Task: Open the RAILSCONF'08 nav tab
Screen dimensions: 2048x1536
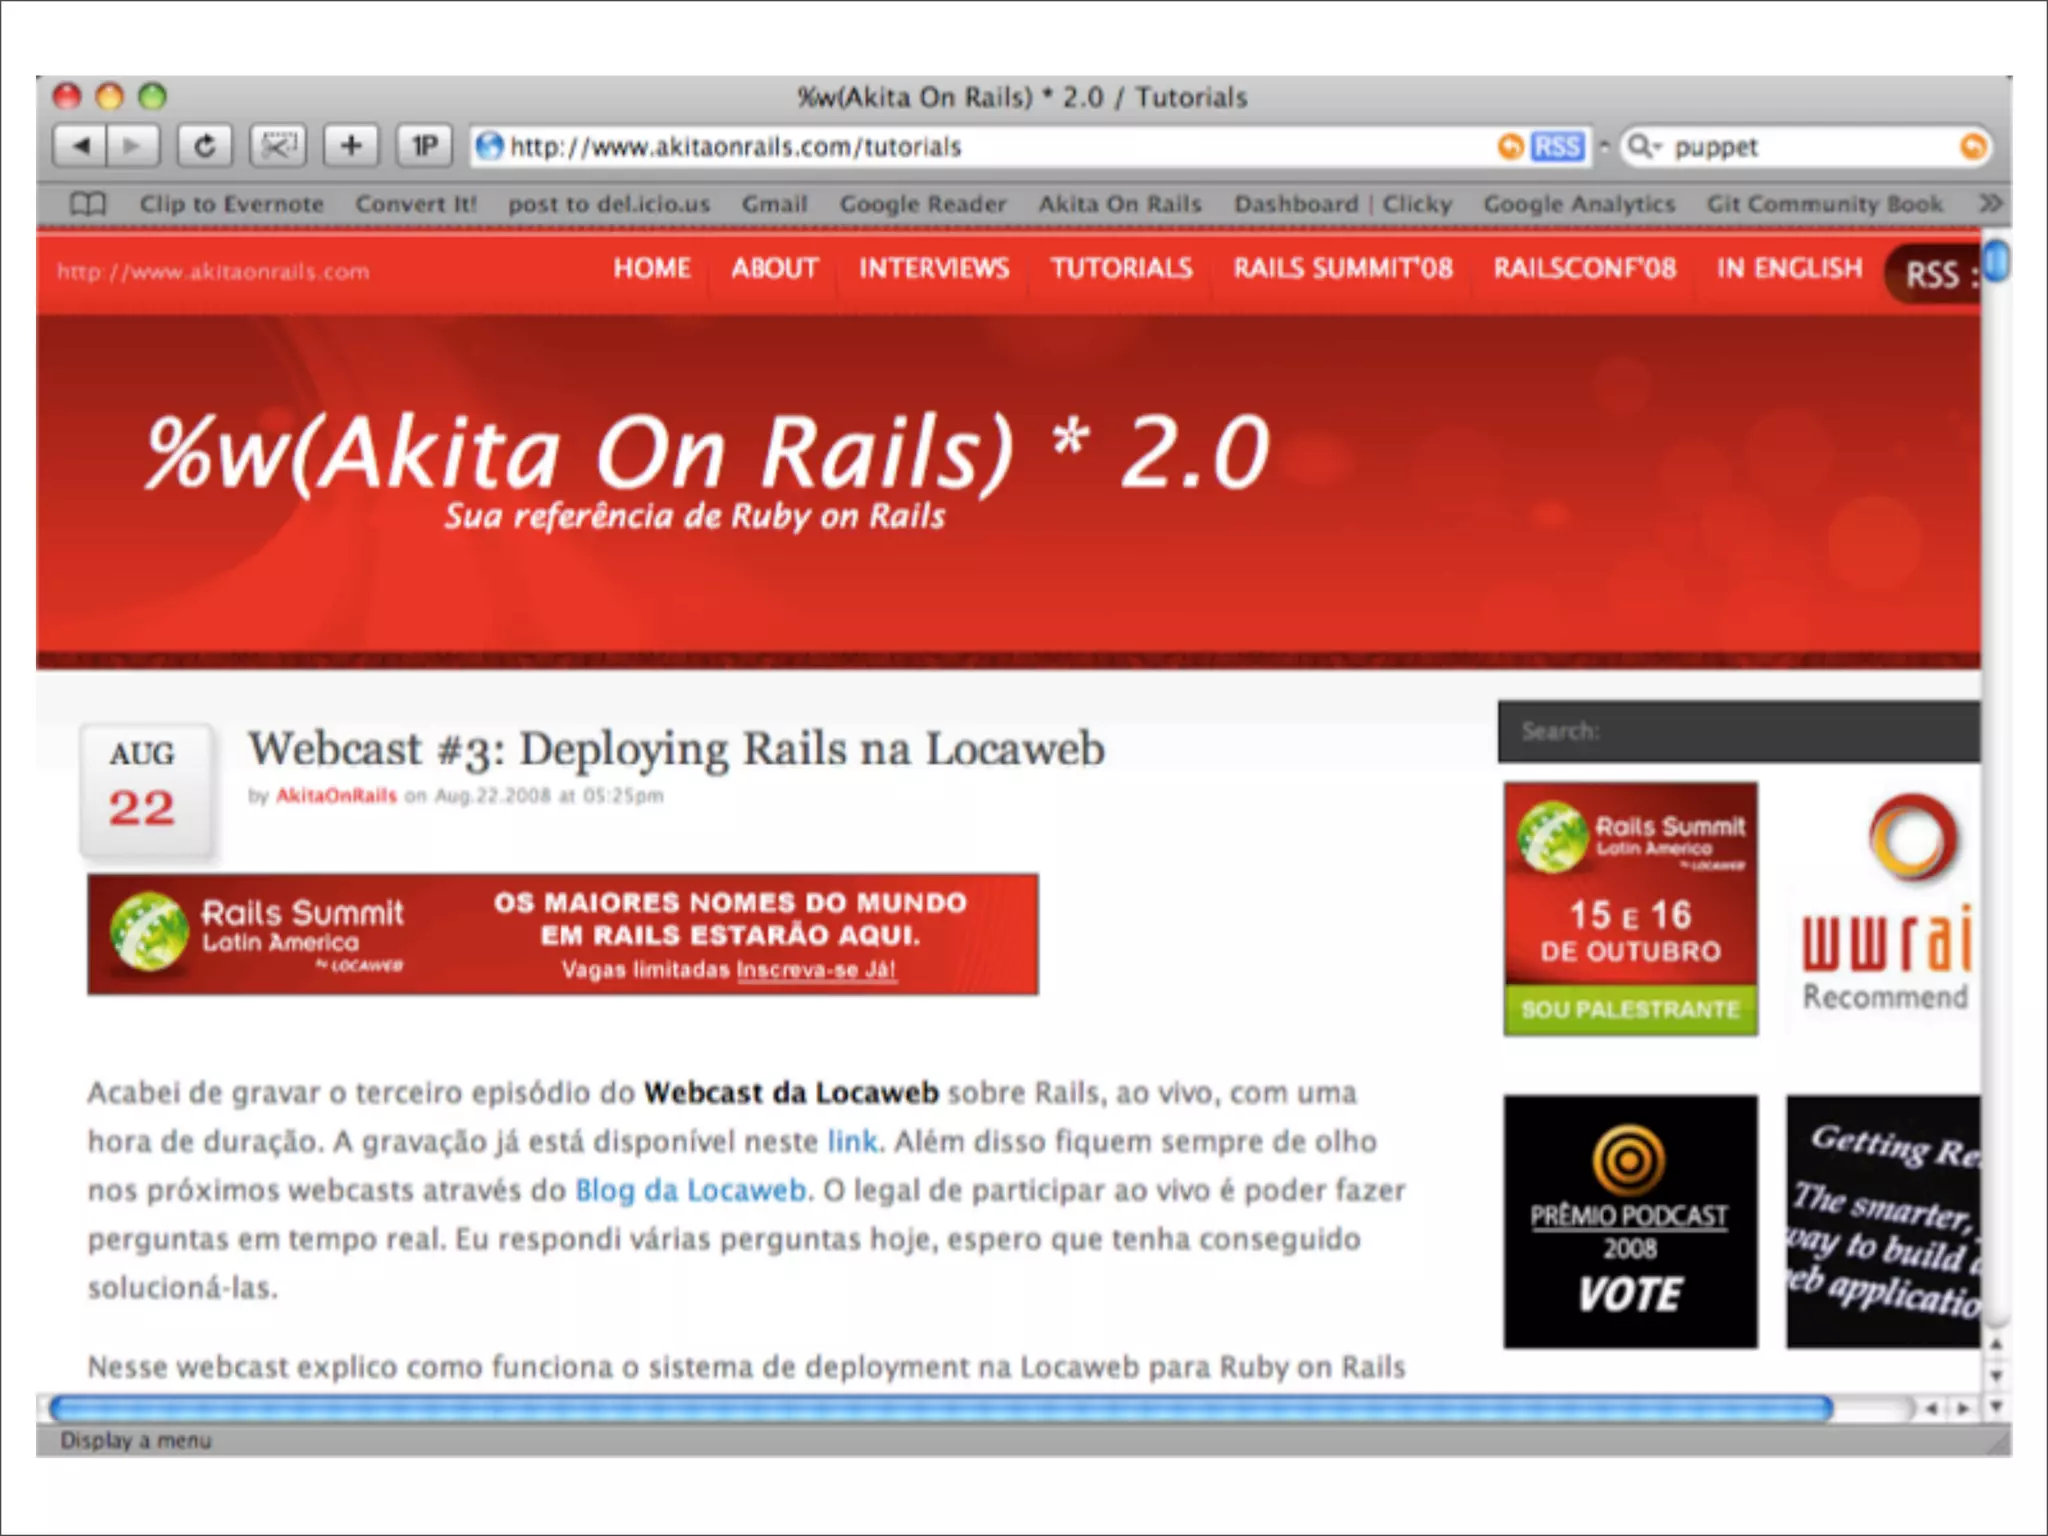Action: [1584, 268]
